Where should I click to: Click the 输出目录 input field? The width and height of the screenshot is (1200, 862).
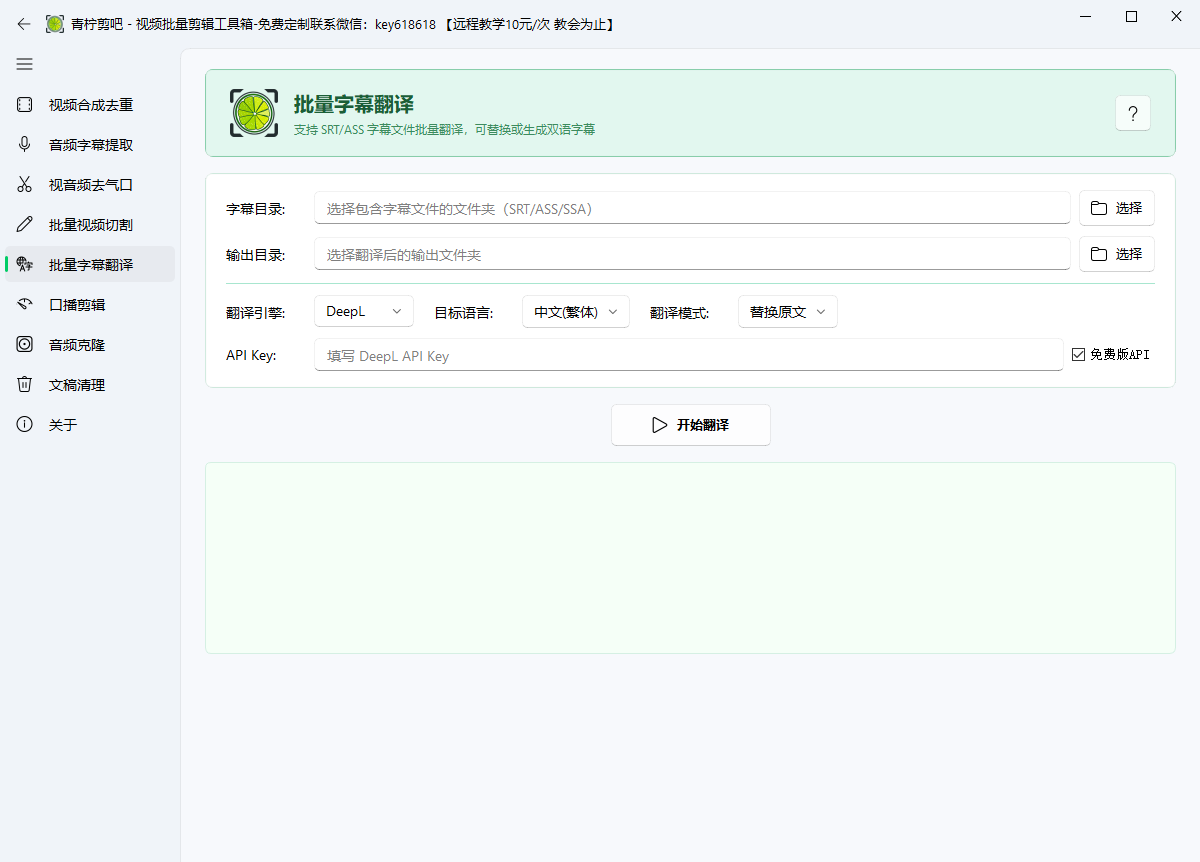point(688,254)
